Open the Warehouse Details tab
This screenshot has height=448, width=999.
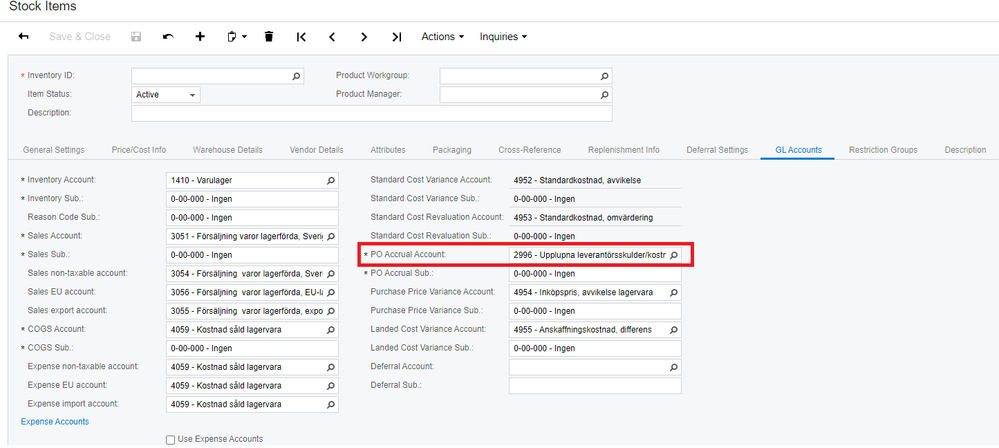point(227,150)
